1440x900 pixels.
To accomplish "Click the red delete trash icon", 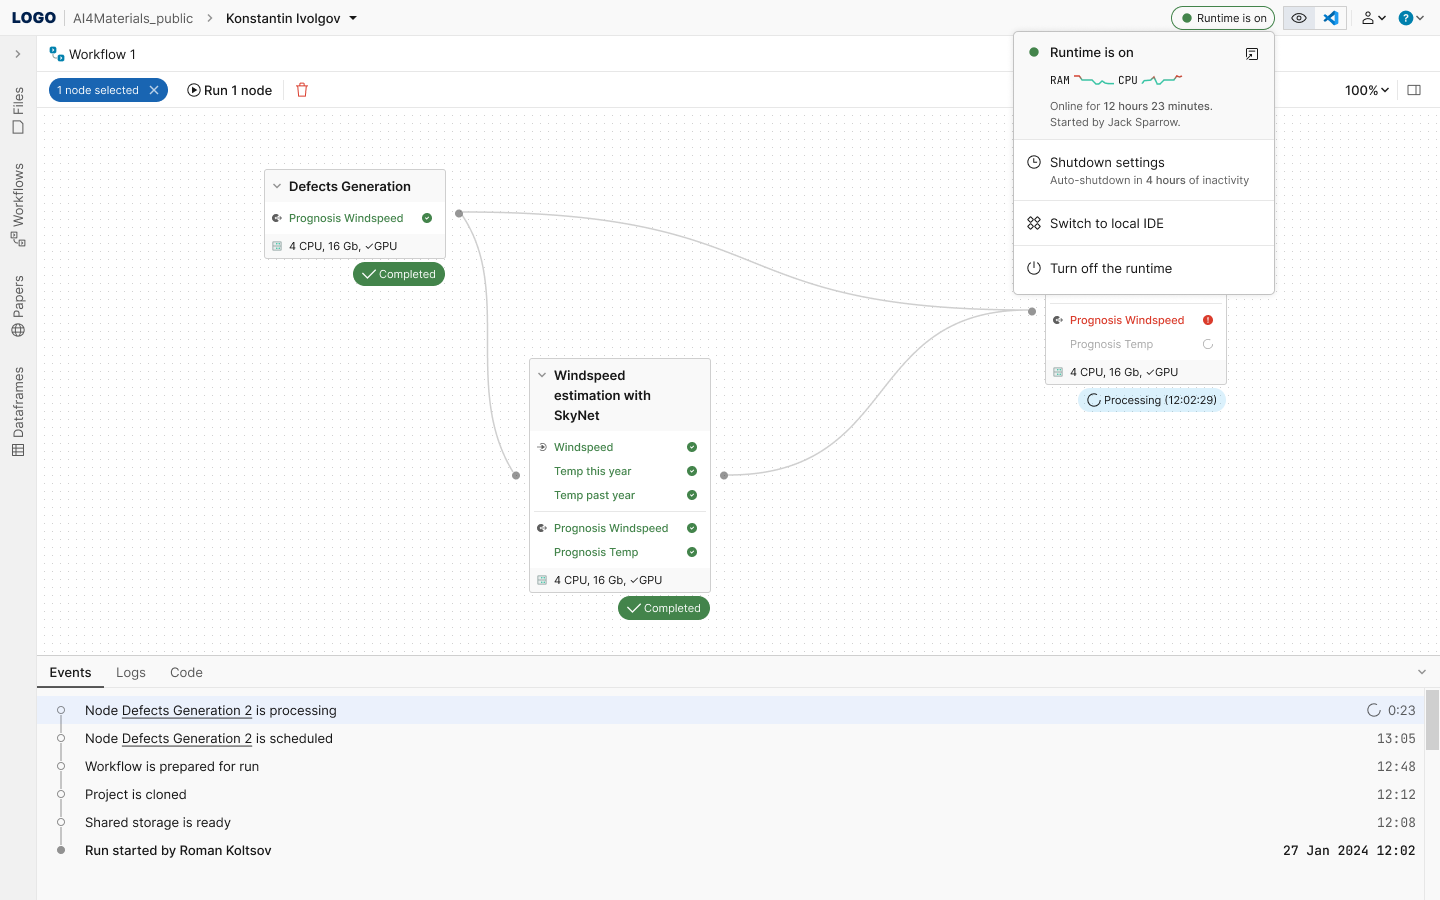I will click(302, 90).
